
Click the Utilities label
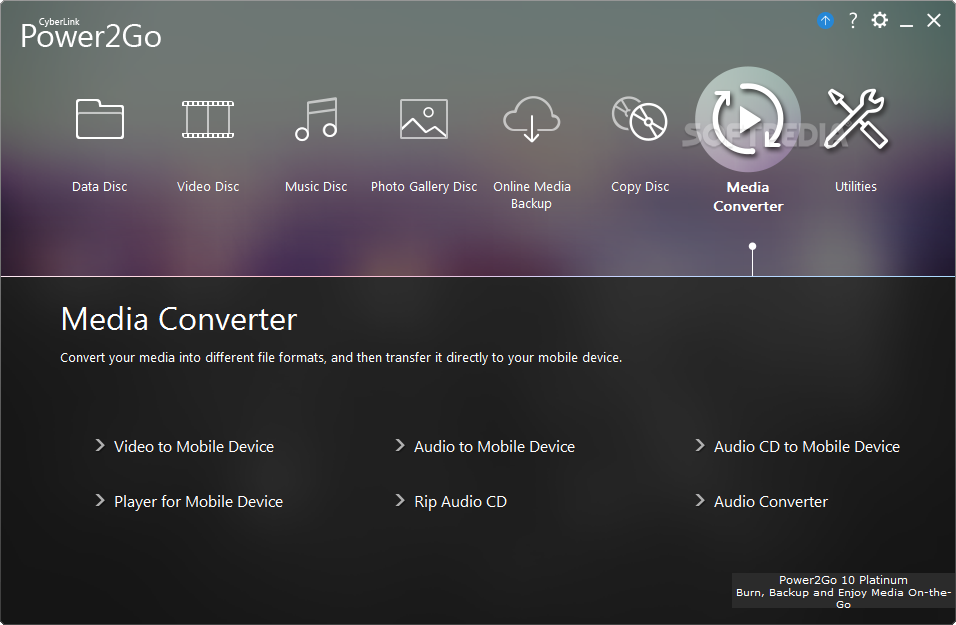click(856, 187)
